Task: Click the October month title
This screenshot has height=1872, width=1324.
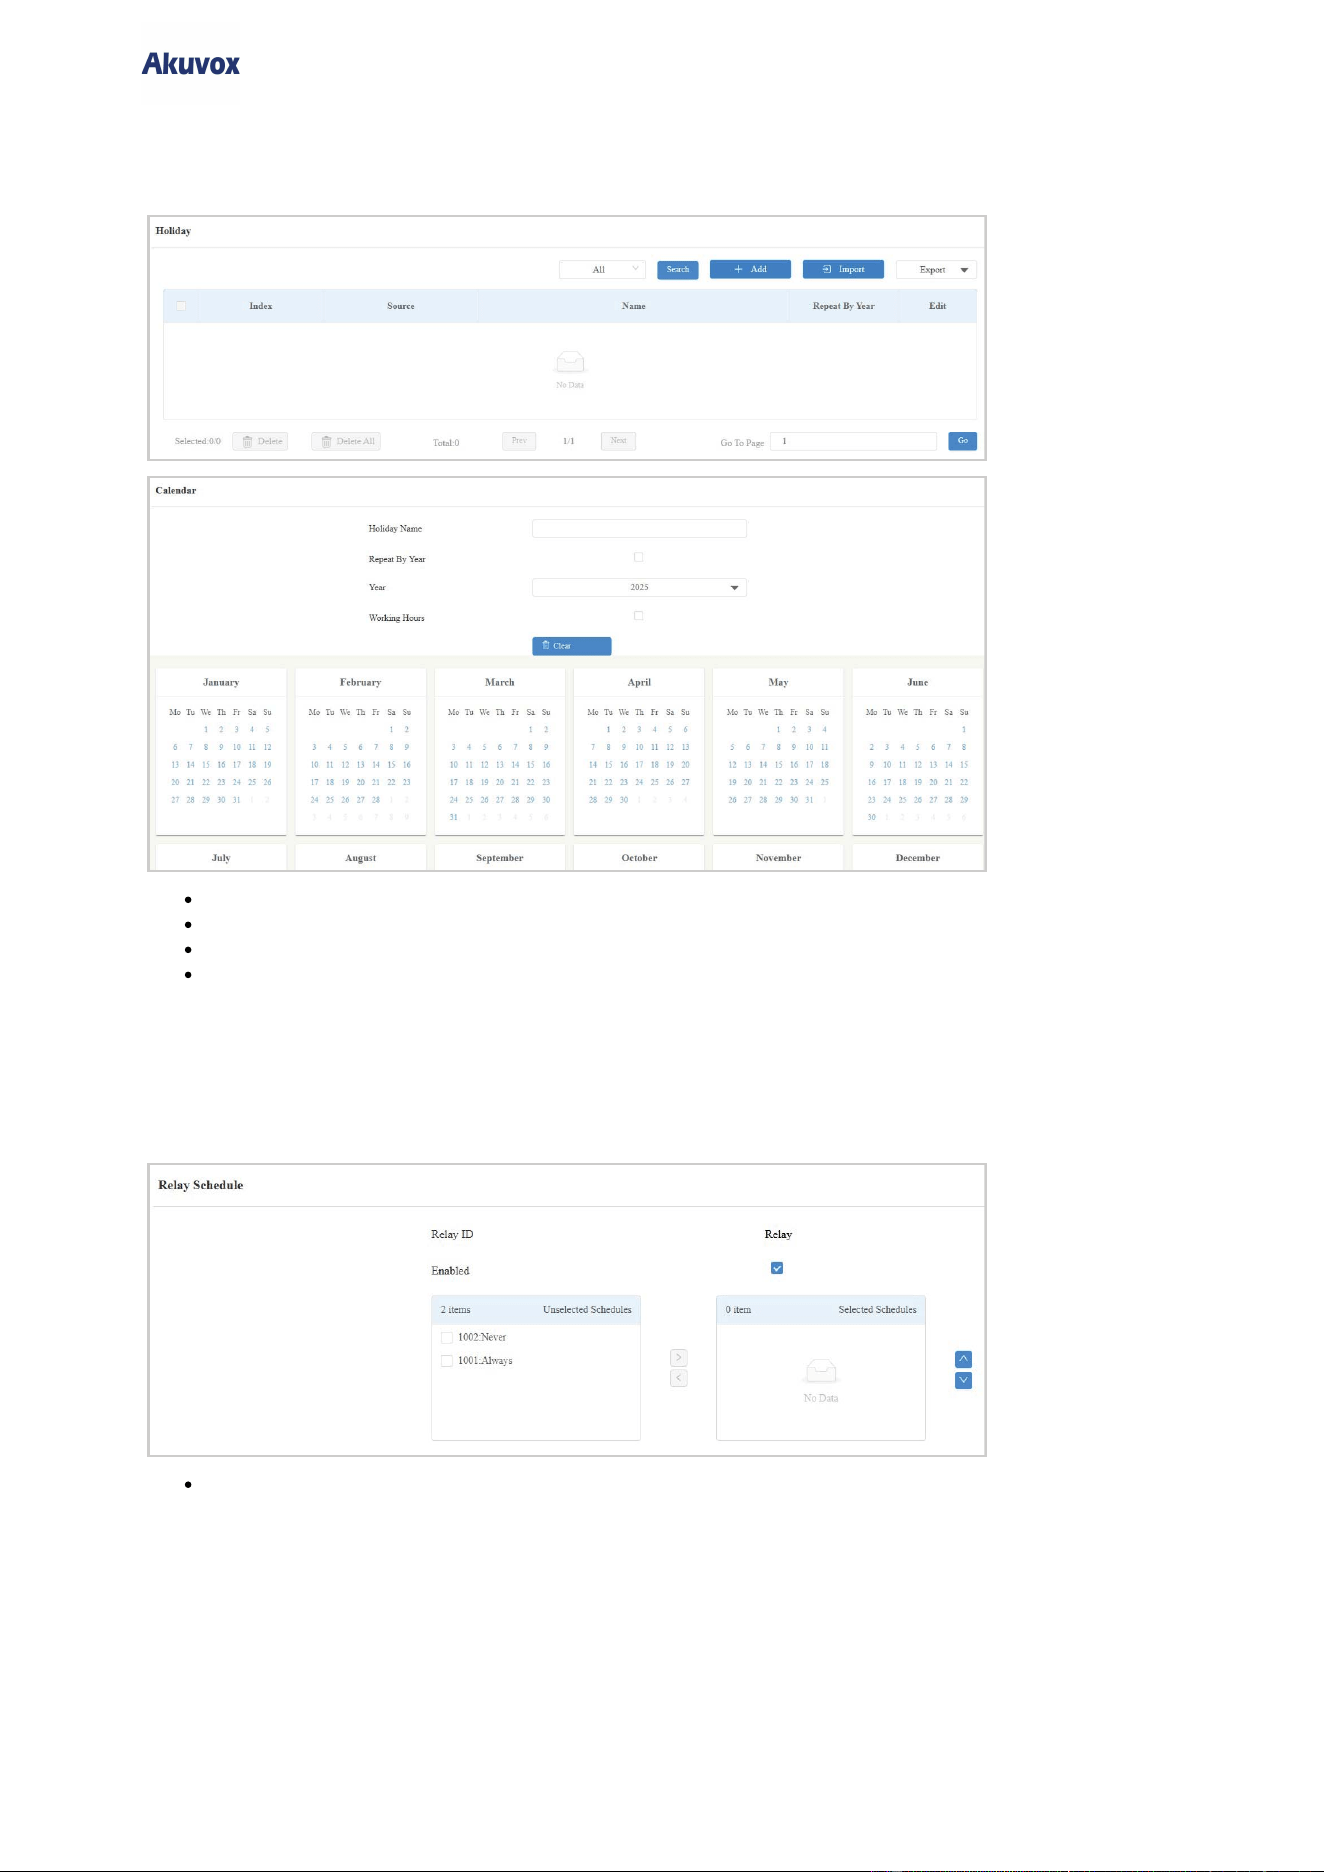Action: [x=639, y=858]
